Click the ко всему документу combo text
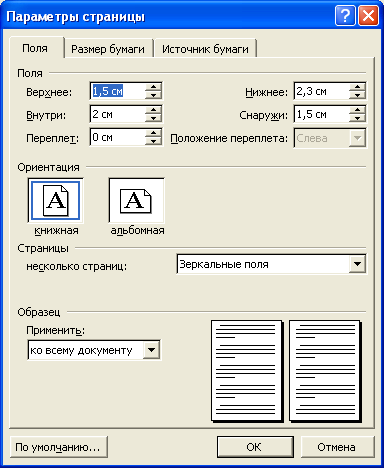Image resolution: width=384 pixels, height=468 pixels. pos(81,350)
